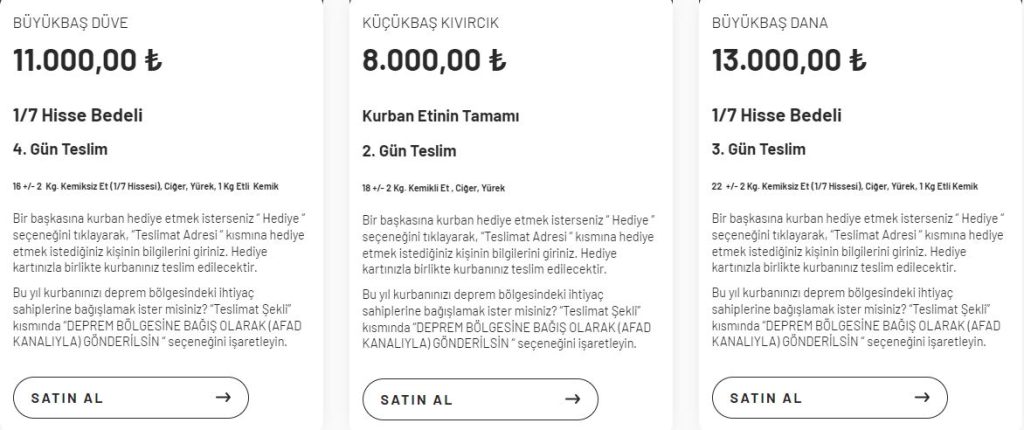Click the 11.000,00 ₺ price
Viewport: 1024px width, 430px height.
[87, 60]
